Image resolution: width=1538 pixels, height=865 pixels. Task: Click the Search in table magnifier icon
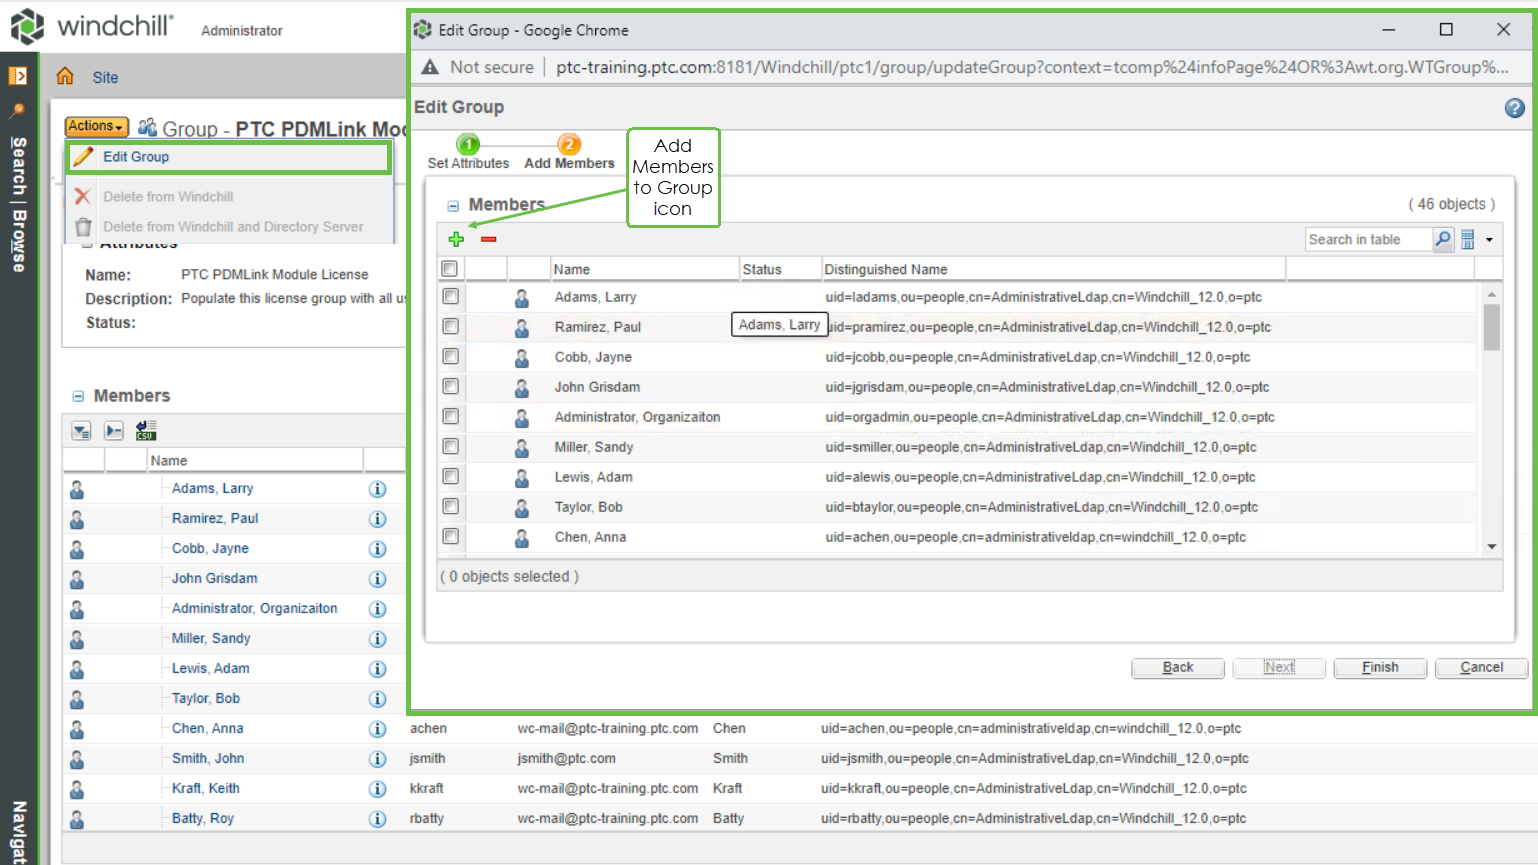[x=1443, y=239]
